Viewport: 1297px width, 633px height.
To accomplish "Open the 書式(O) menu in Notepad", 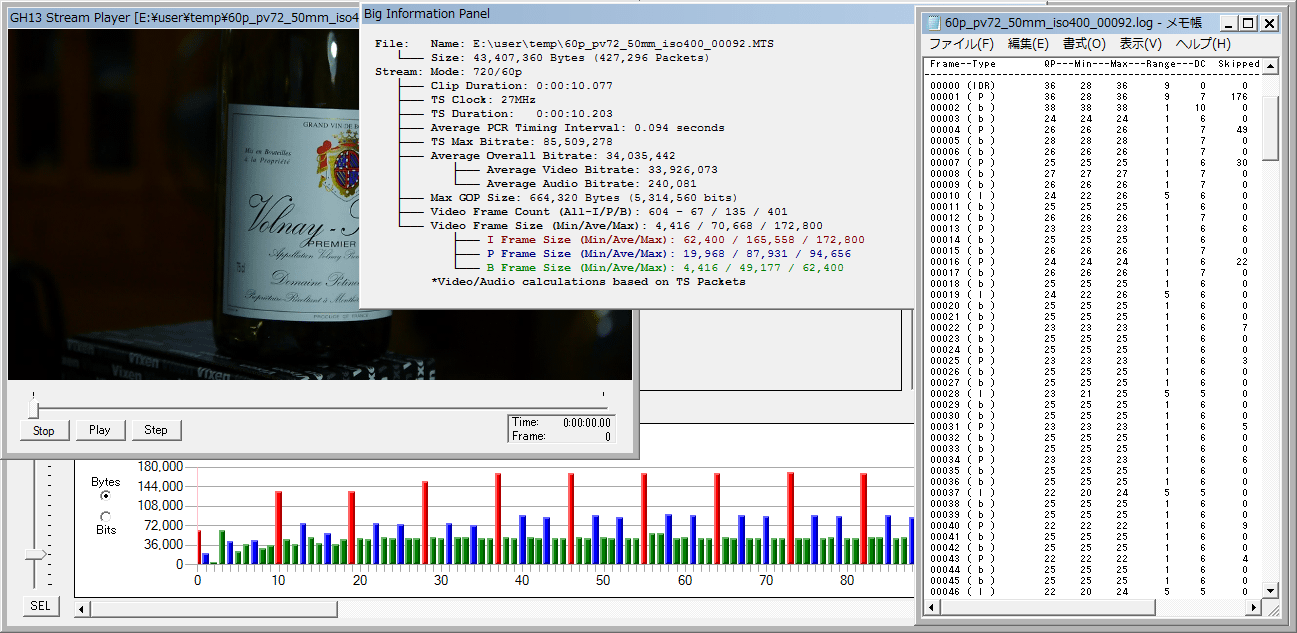I will [1084, 44].
